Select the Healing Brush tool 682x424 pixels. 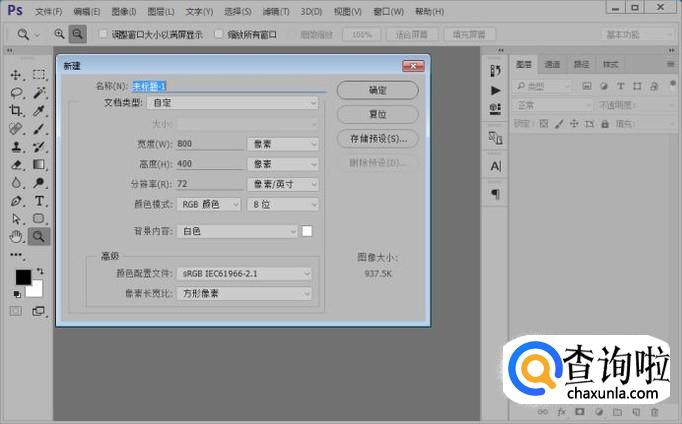tap(16, 129)
